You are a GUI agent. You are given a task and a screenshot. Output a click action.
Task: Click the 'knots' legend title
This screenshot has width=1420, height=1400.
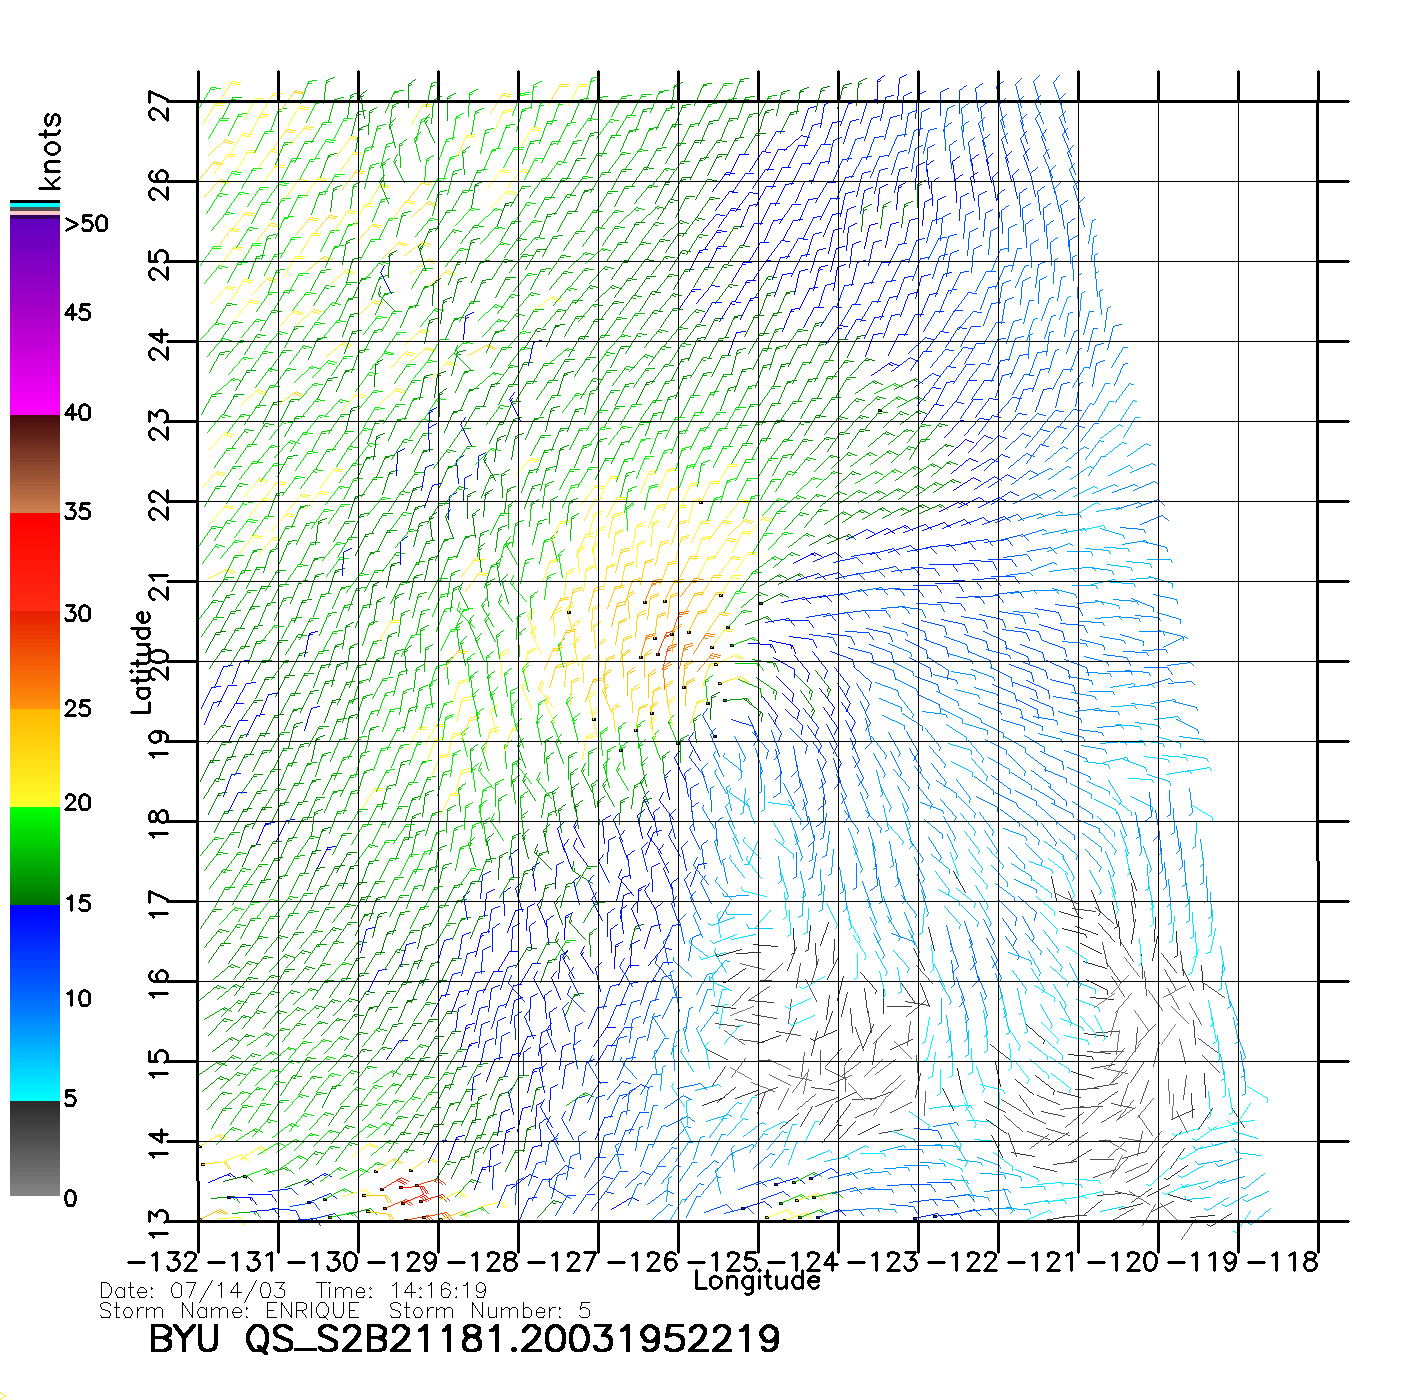click(x=50, y=152)
